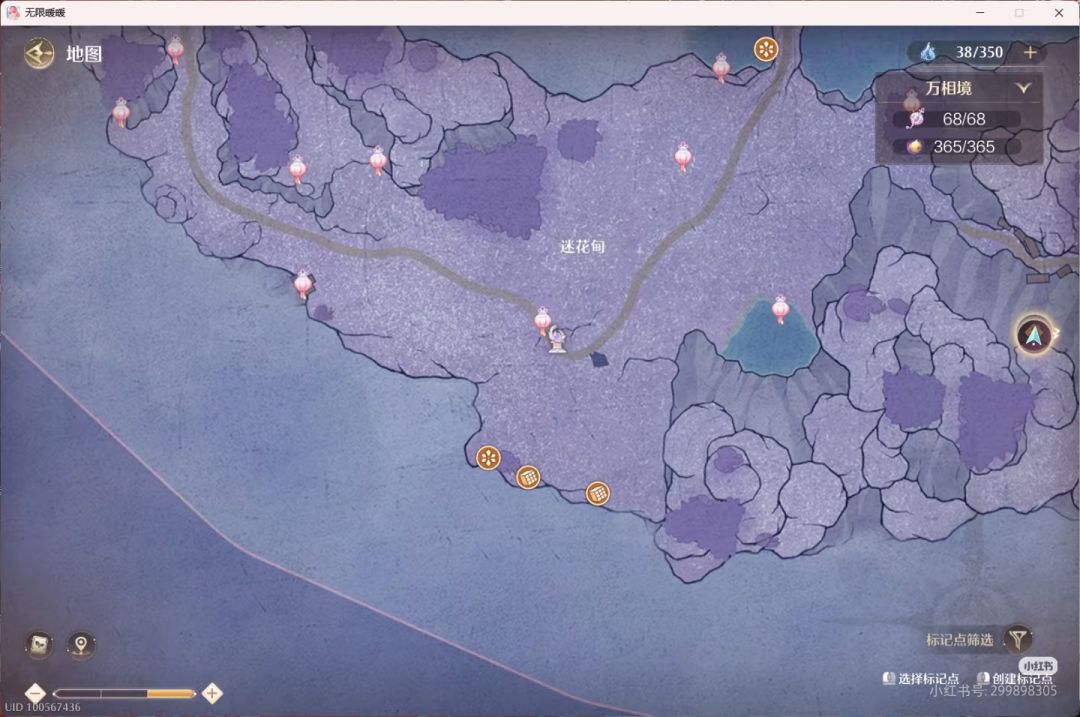This screenshot has height=717, width=1080.
Task: Click the 68/68 collectible counter
Action: click(964, 119)
